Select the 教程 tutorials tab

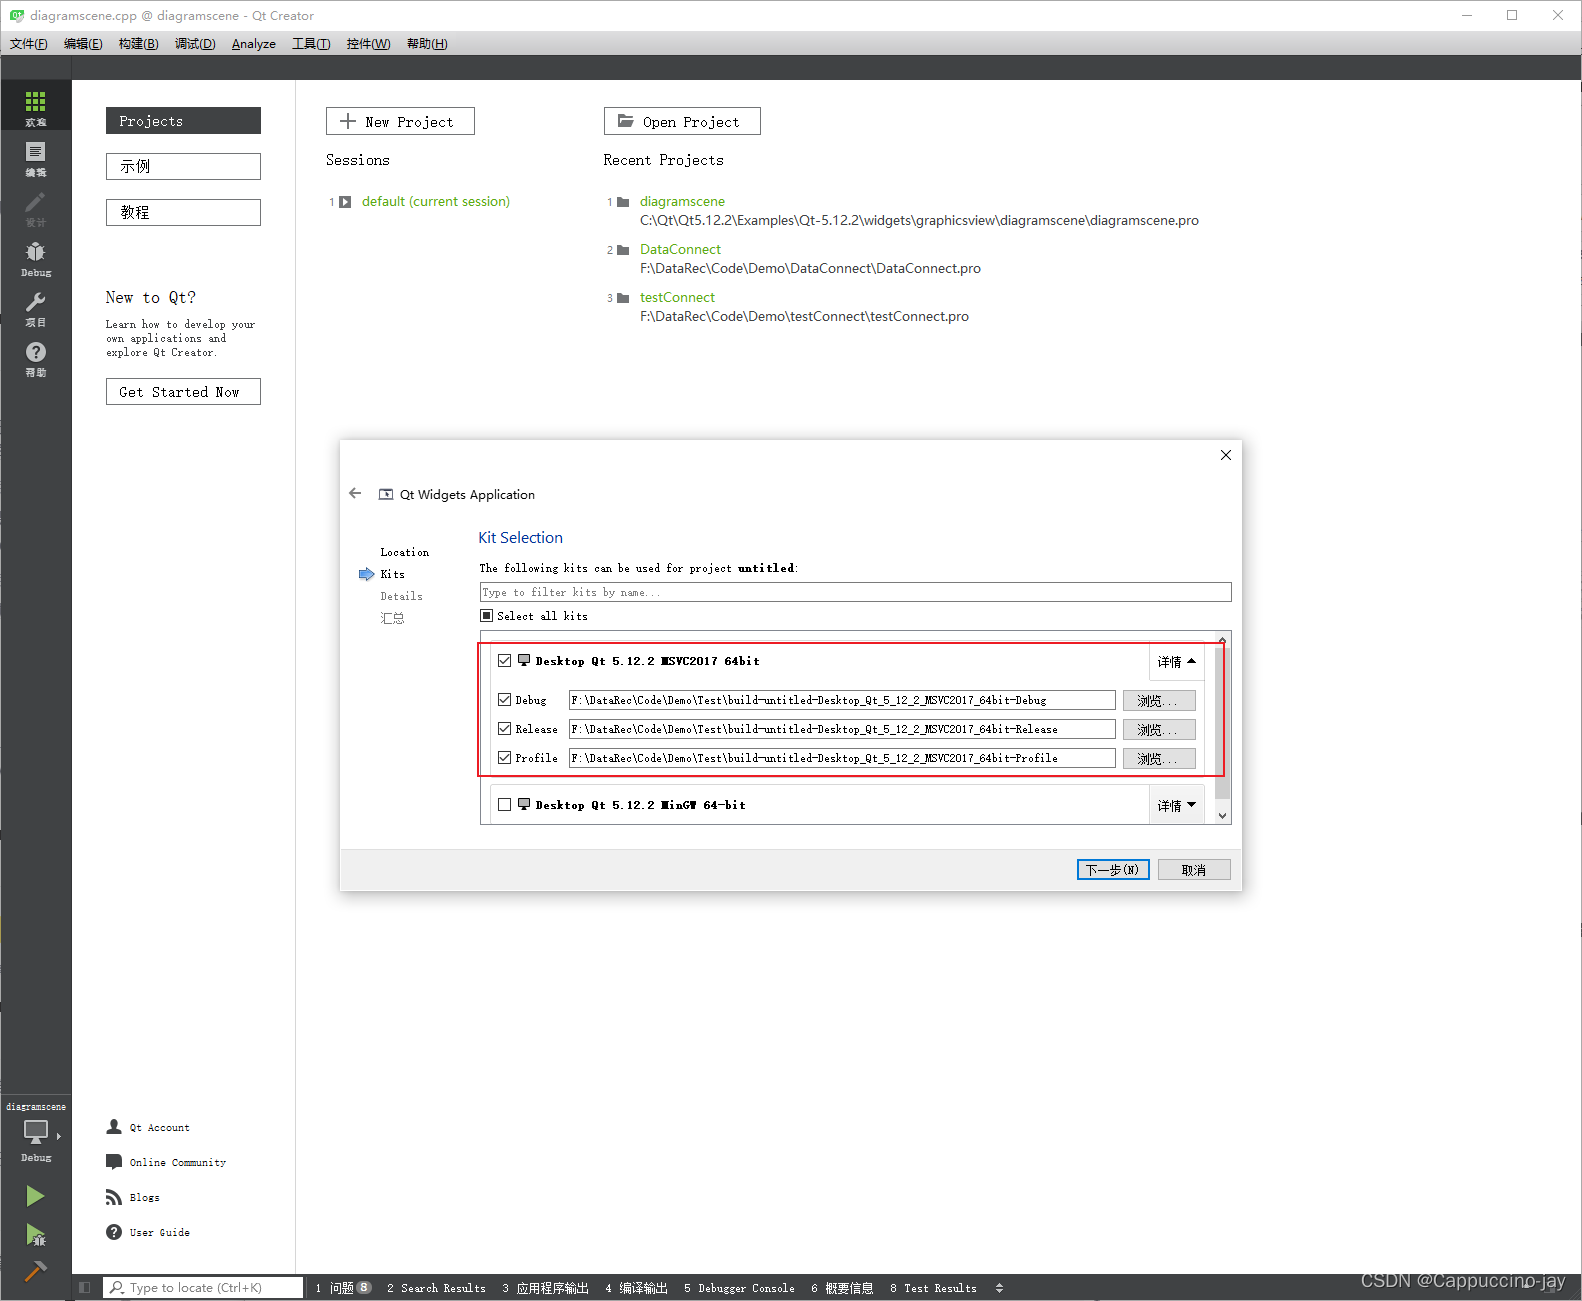click(183, 213)
